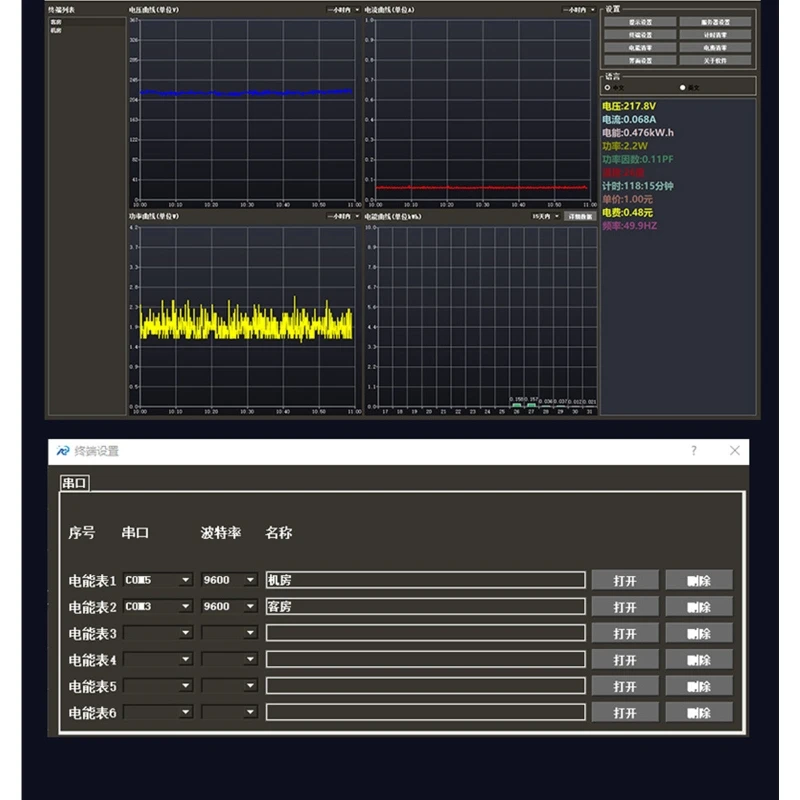Screen dimensions: 800x800
Task: Open 服务器设置 in settings panel
Action: pyautogui.click(x=715, y=22)
